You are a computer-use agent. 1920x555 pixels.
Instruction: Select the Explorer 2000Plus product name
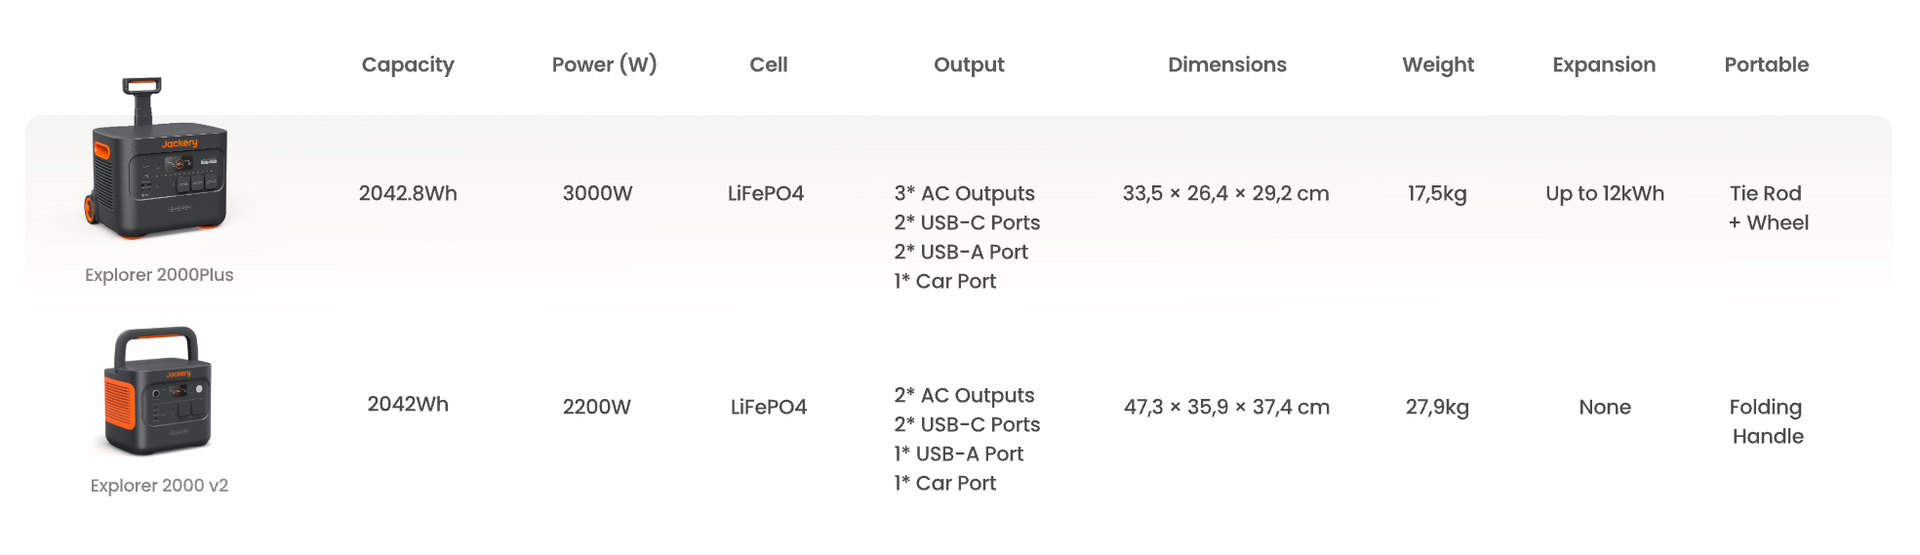[x=159, y=275]
